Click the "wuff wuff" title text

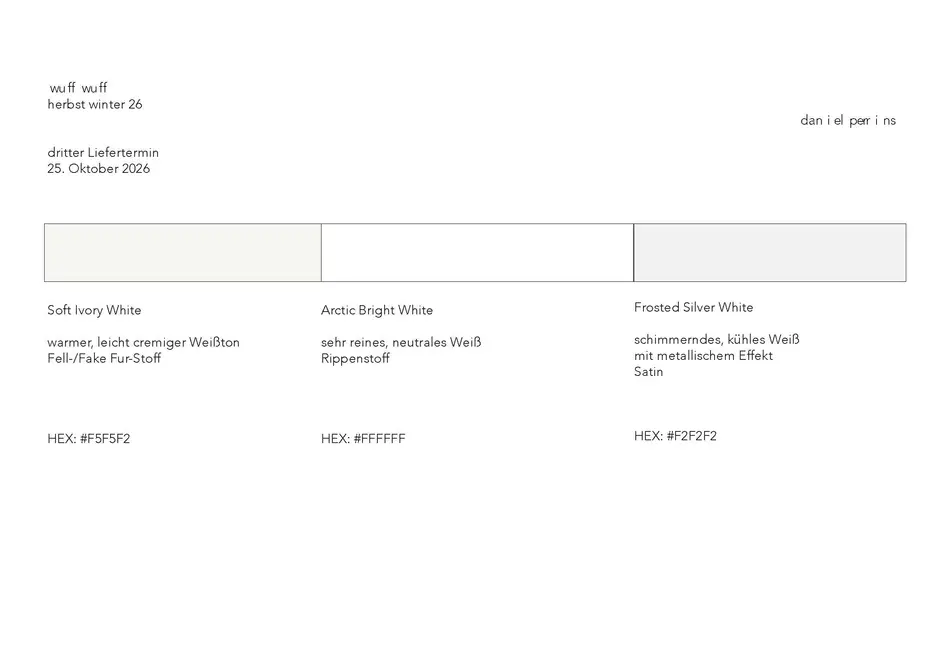pos(78,88)
